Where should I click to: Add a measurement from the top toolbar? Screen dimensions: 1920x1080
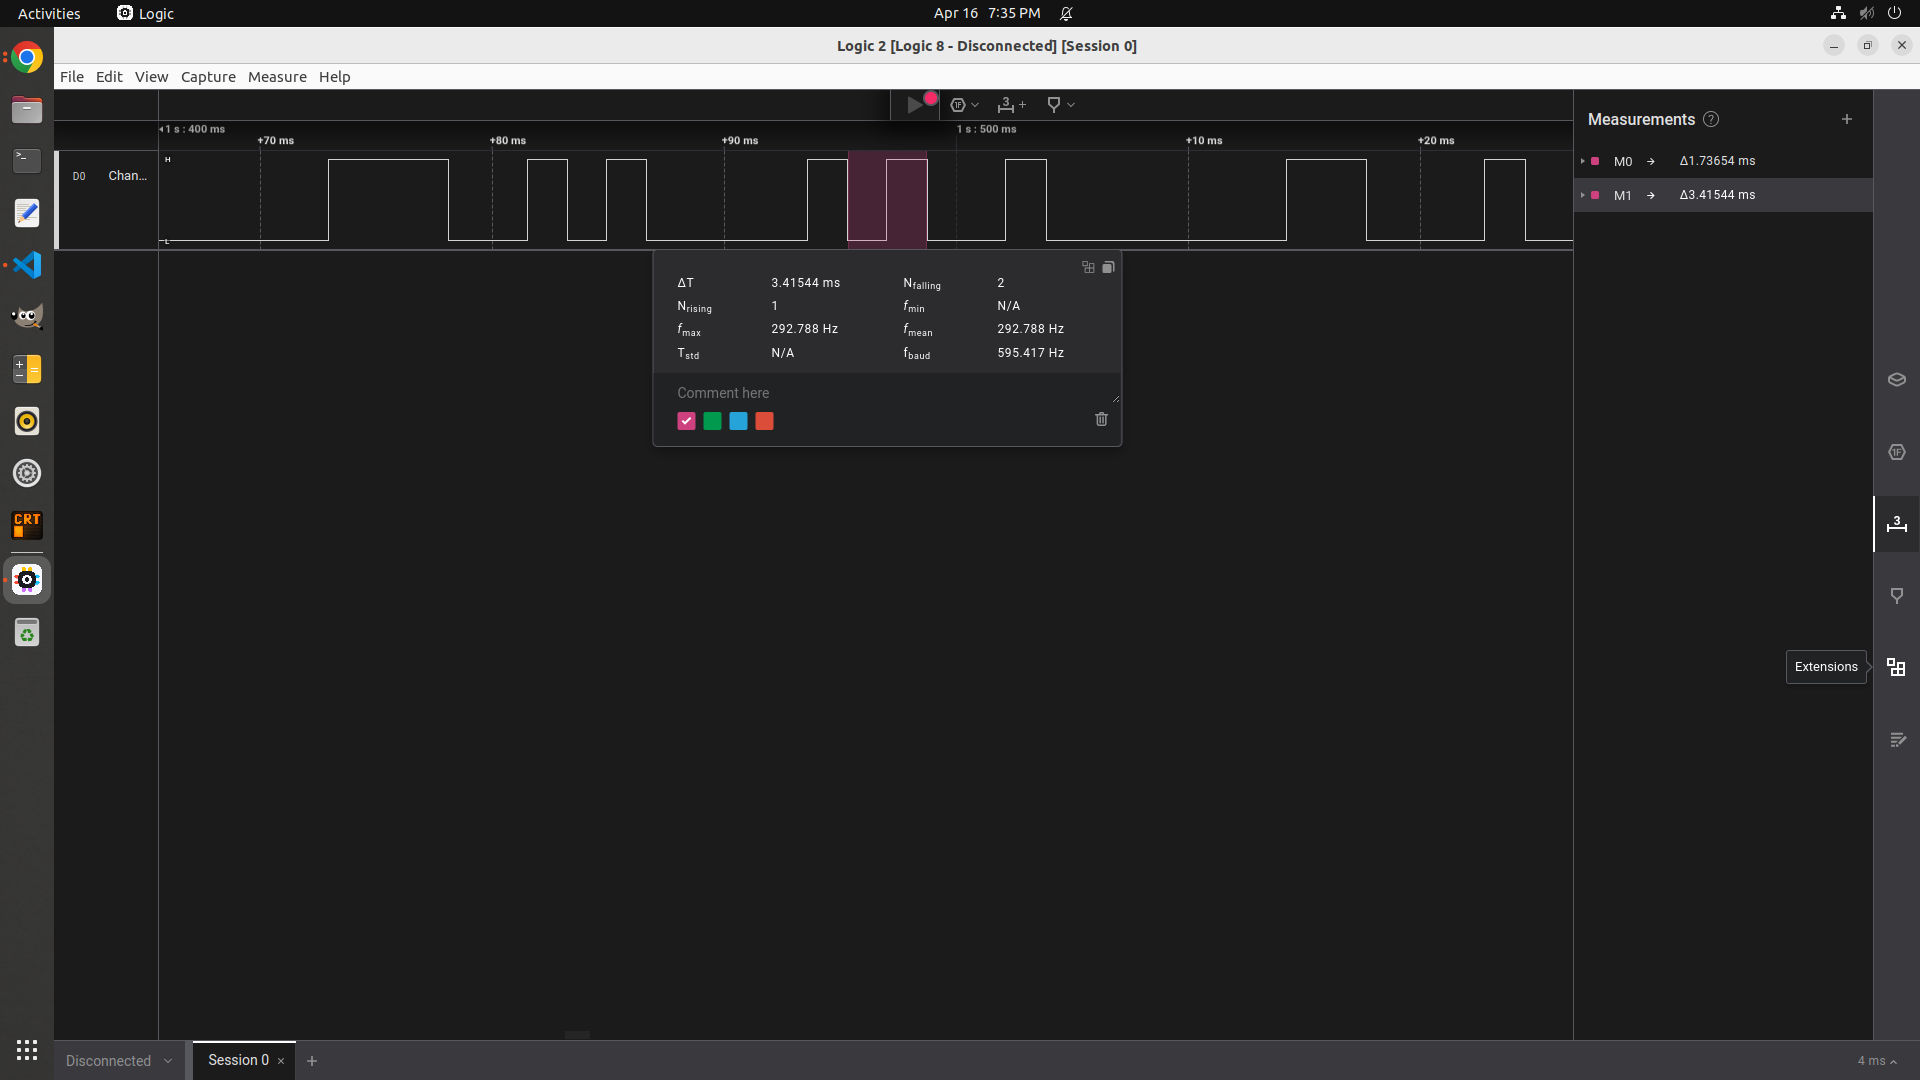click(1010, 105)
